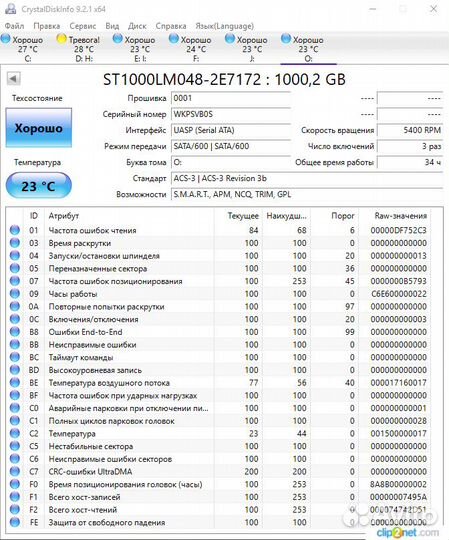Viewport: 449px width, 540px height.
Task: Click status icon for Частота ошибок позиционирования
Action: (14, 281)
